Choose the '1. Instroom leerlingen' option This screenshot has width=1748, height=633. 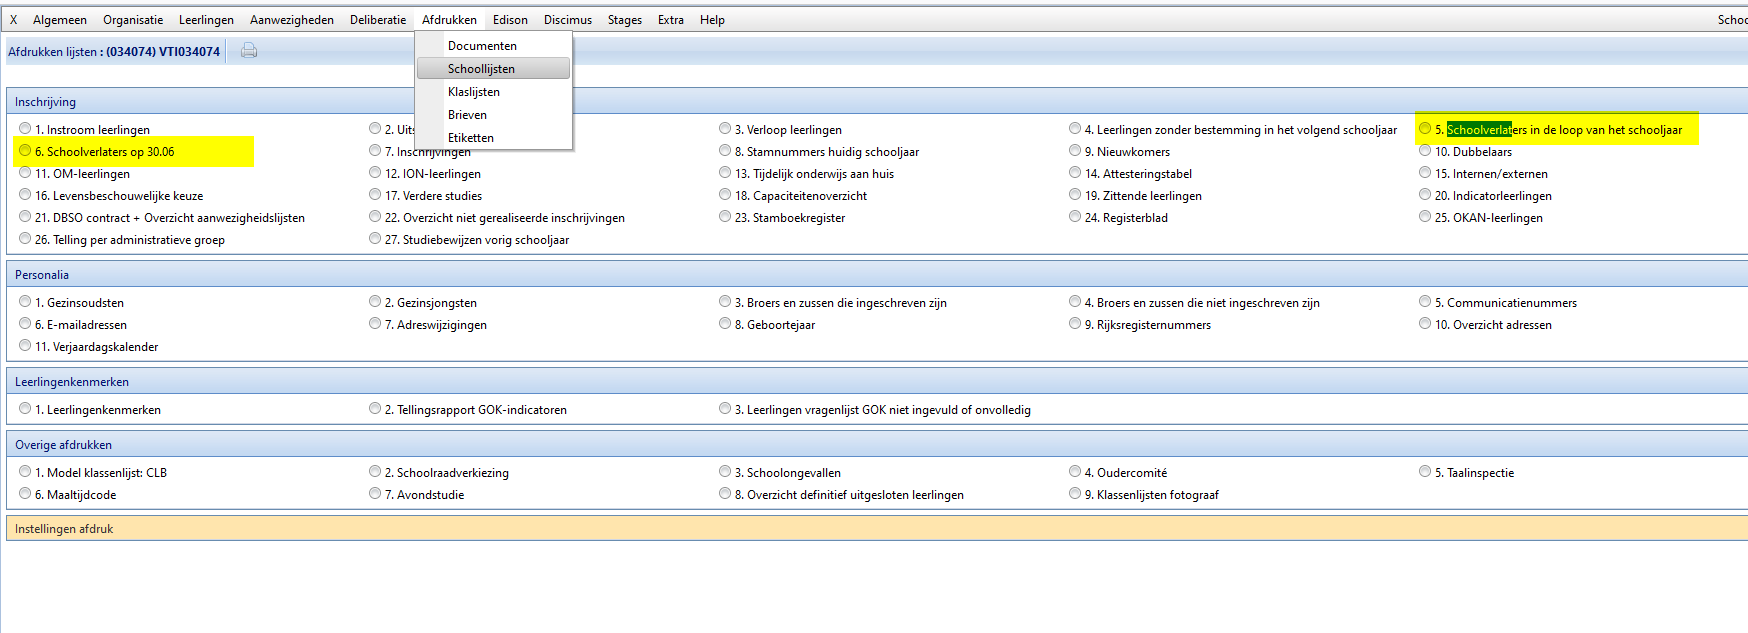click(x=25, y=129)
